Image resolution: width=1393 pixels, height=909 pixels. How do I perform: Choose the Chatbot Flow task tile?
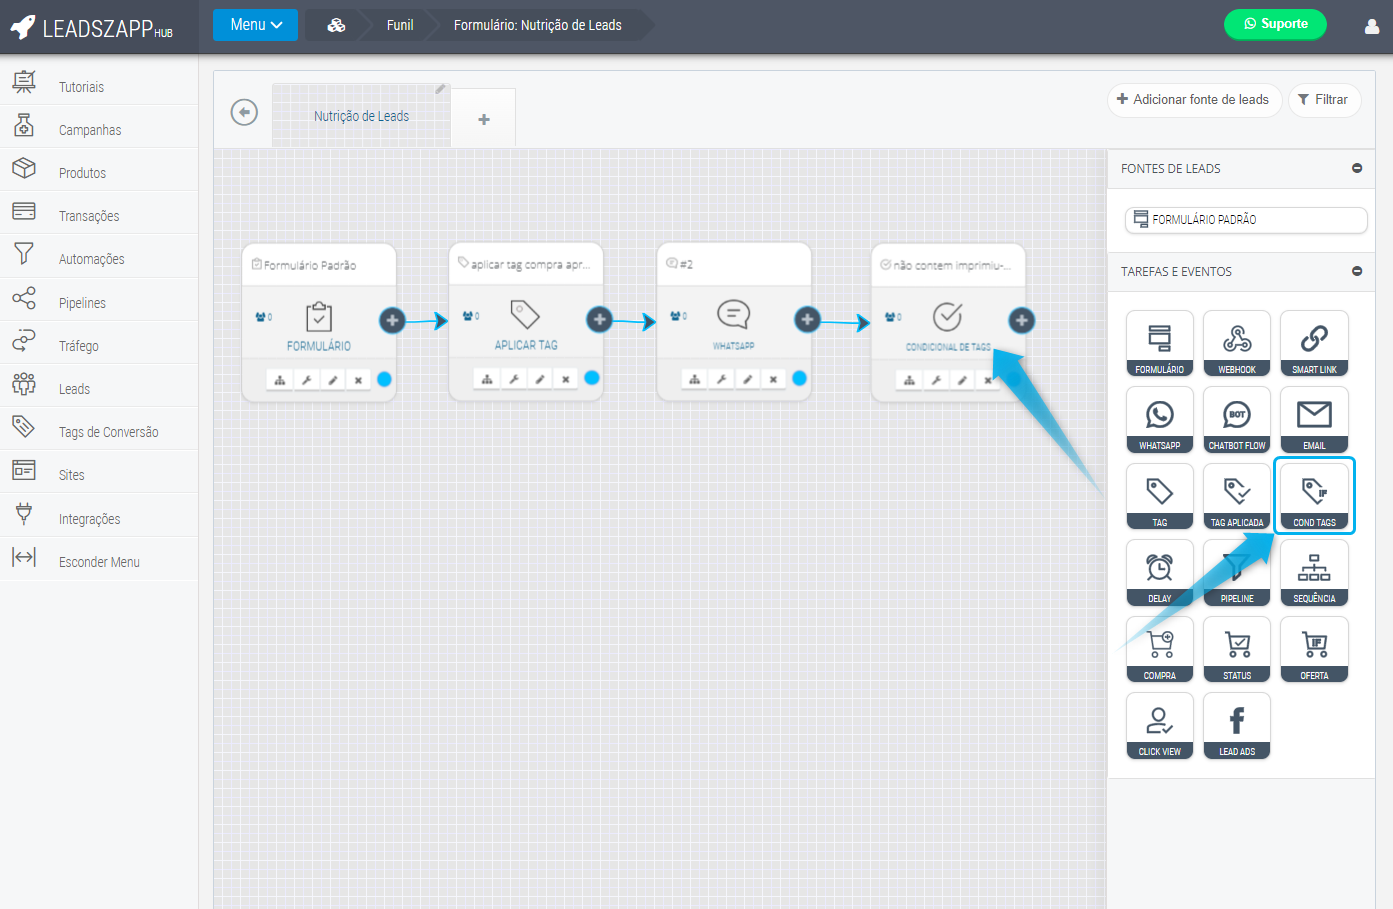pos(1237,420)
